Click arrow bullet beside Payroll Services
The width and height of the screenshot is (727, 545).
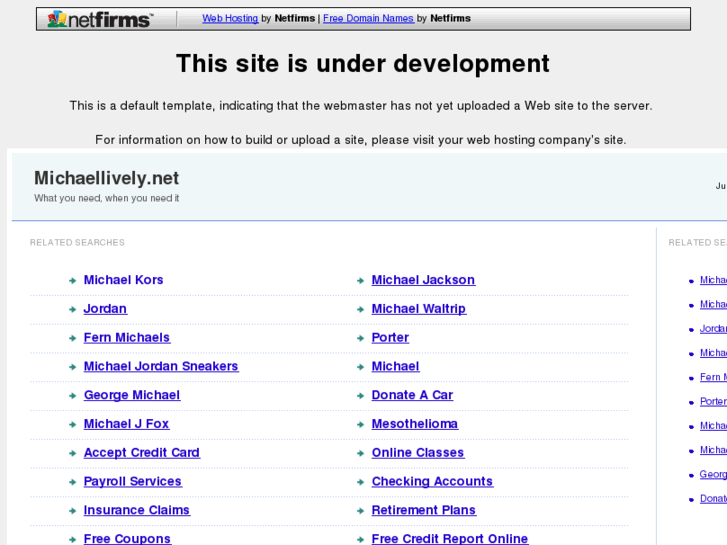click(72, 481)
